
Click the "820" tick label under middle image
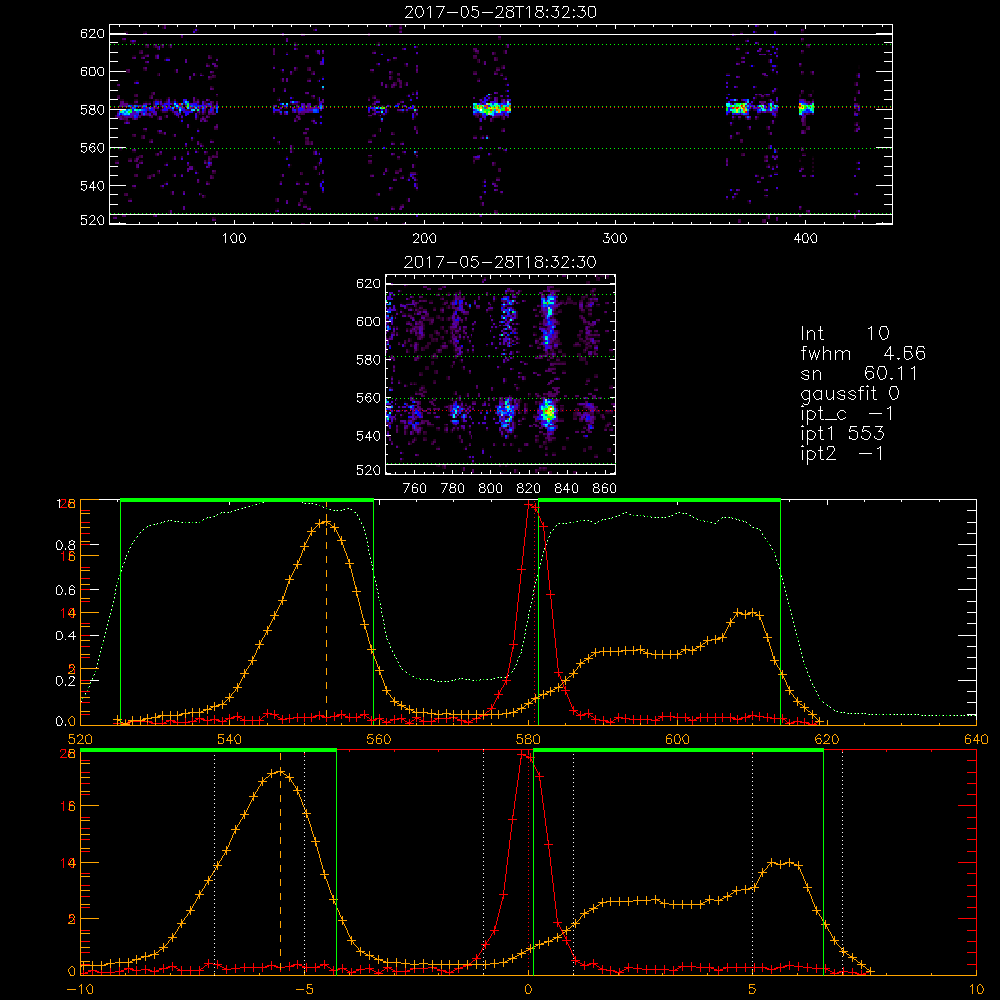pyautogui.click(x=529, y=489)
